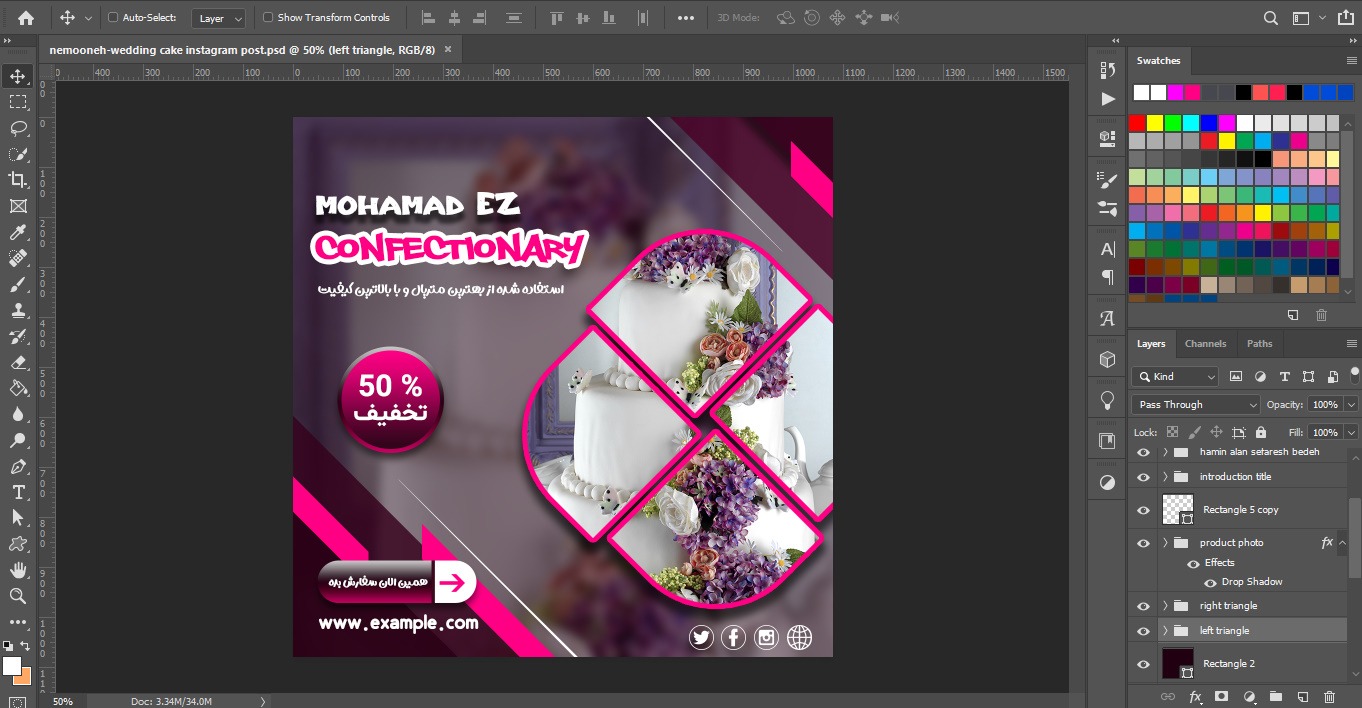Open the Fill slider dropdown arrow
Screen dimensions: 1362x708
tap(1352, 432)
